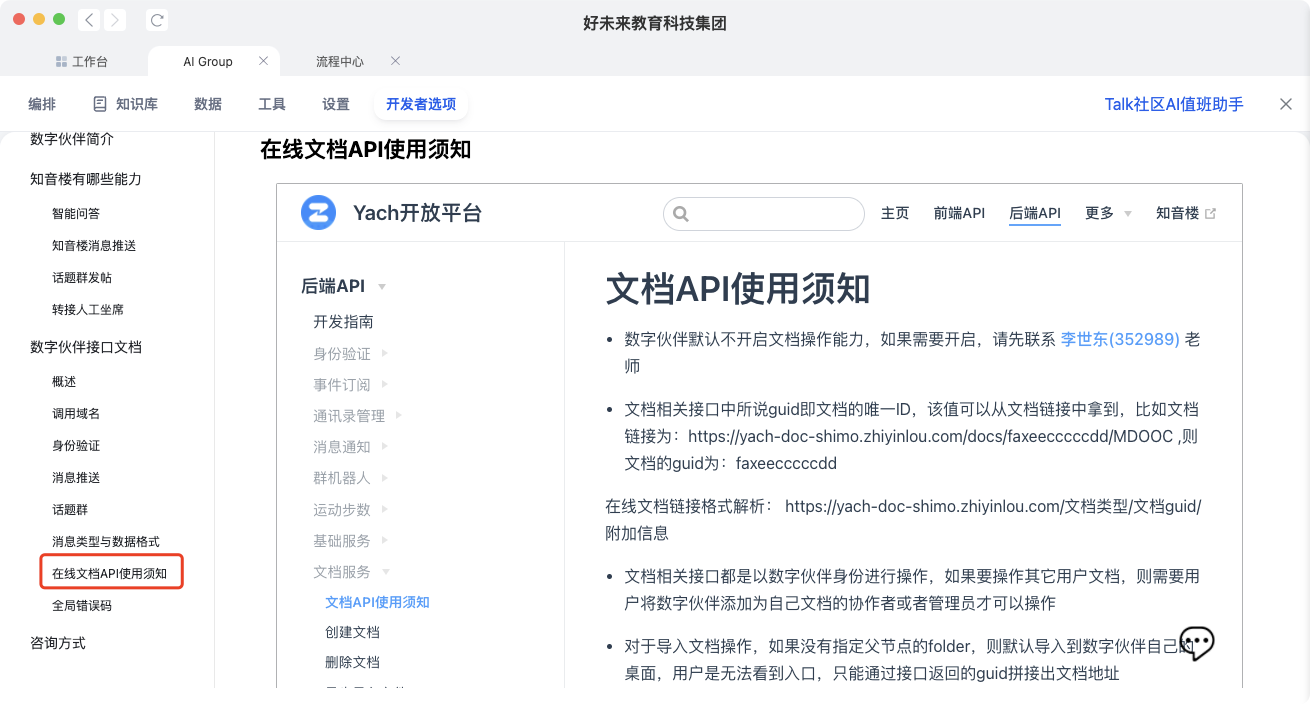
Task: Open the 知音楼 external link
Action: 1186,213
